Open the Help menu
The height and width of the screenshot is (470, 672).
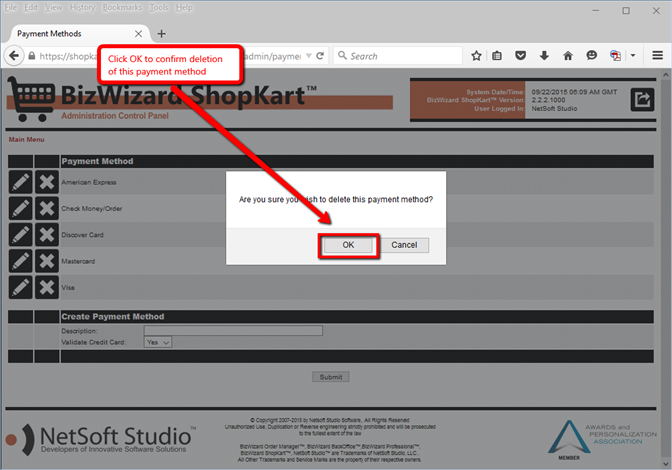click(184, 8)
